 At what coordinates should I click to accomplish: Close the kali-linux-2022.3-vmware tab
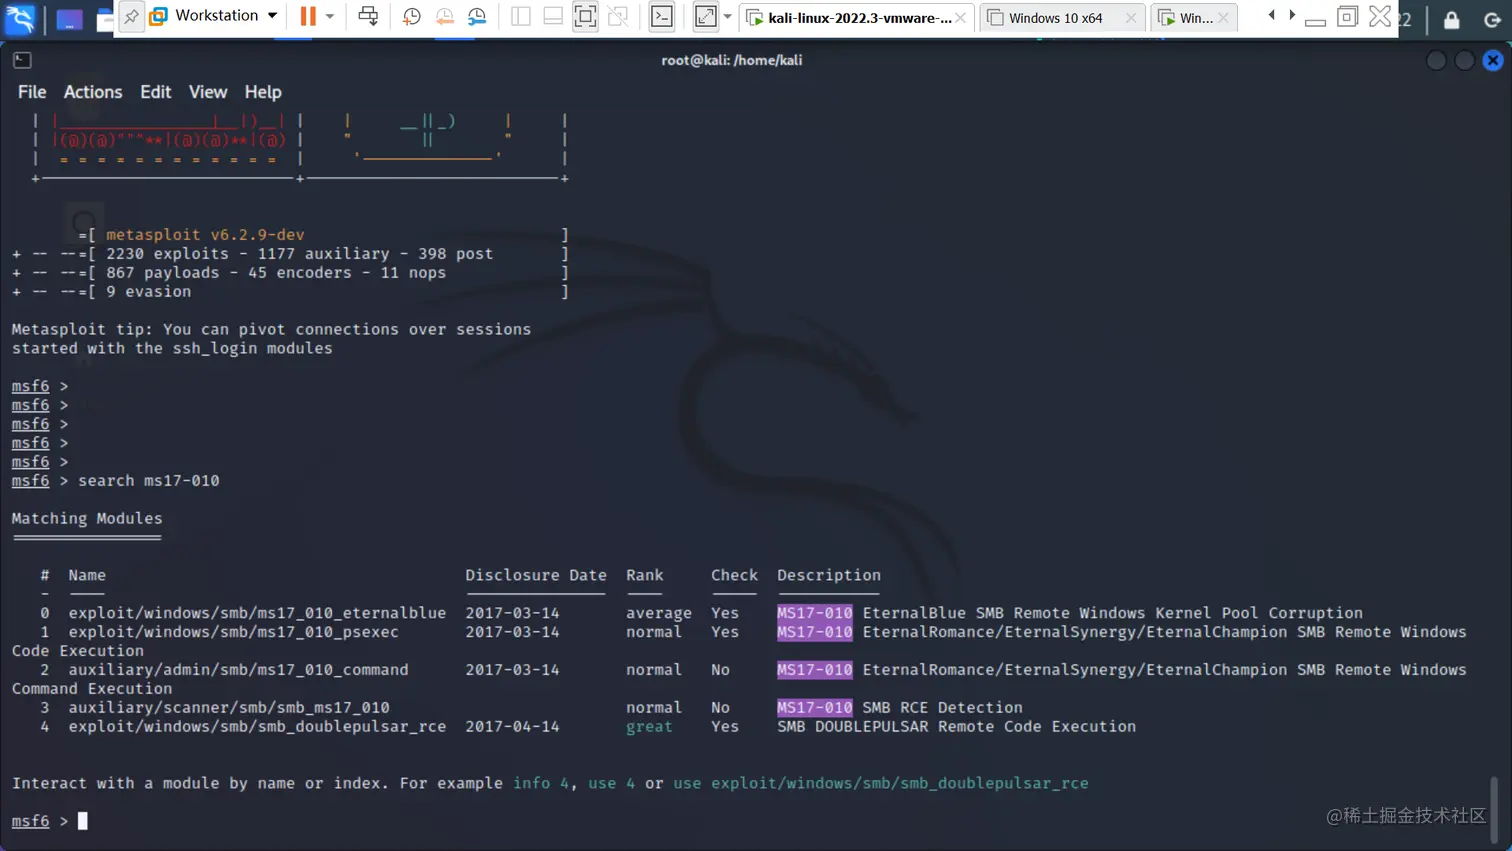point(960,18)
